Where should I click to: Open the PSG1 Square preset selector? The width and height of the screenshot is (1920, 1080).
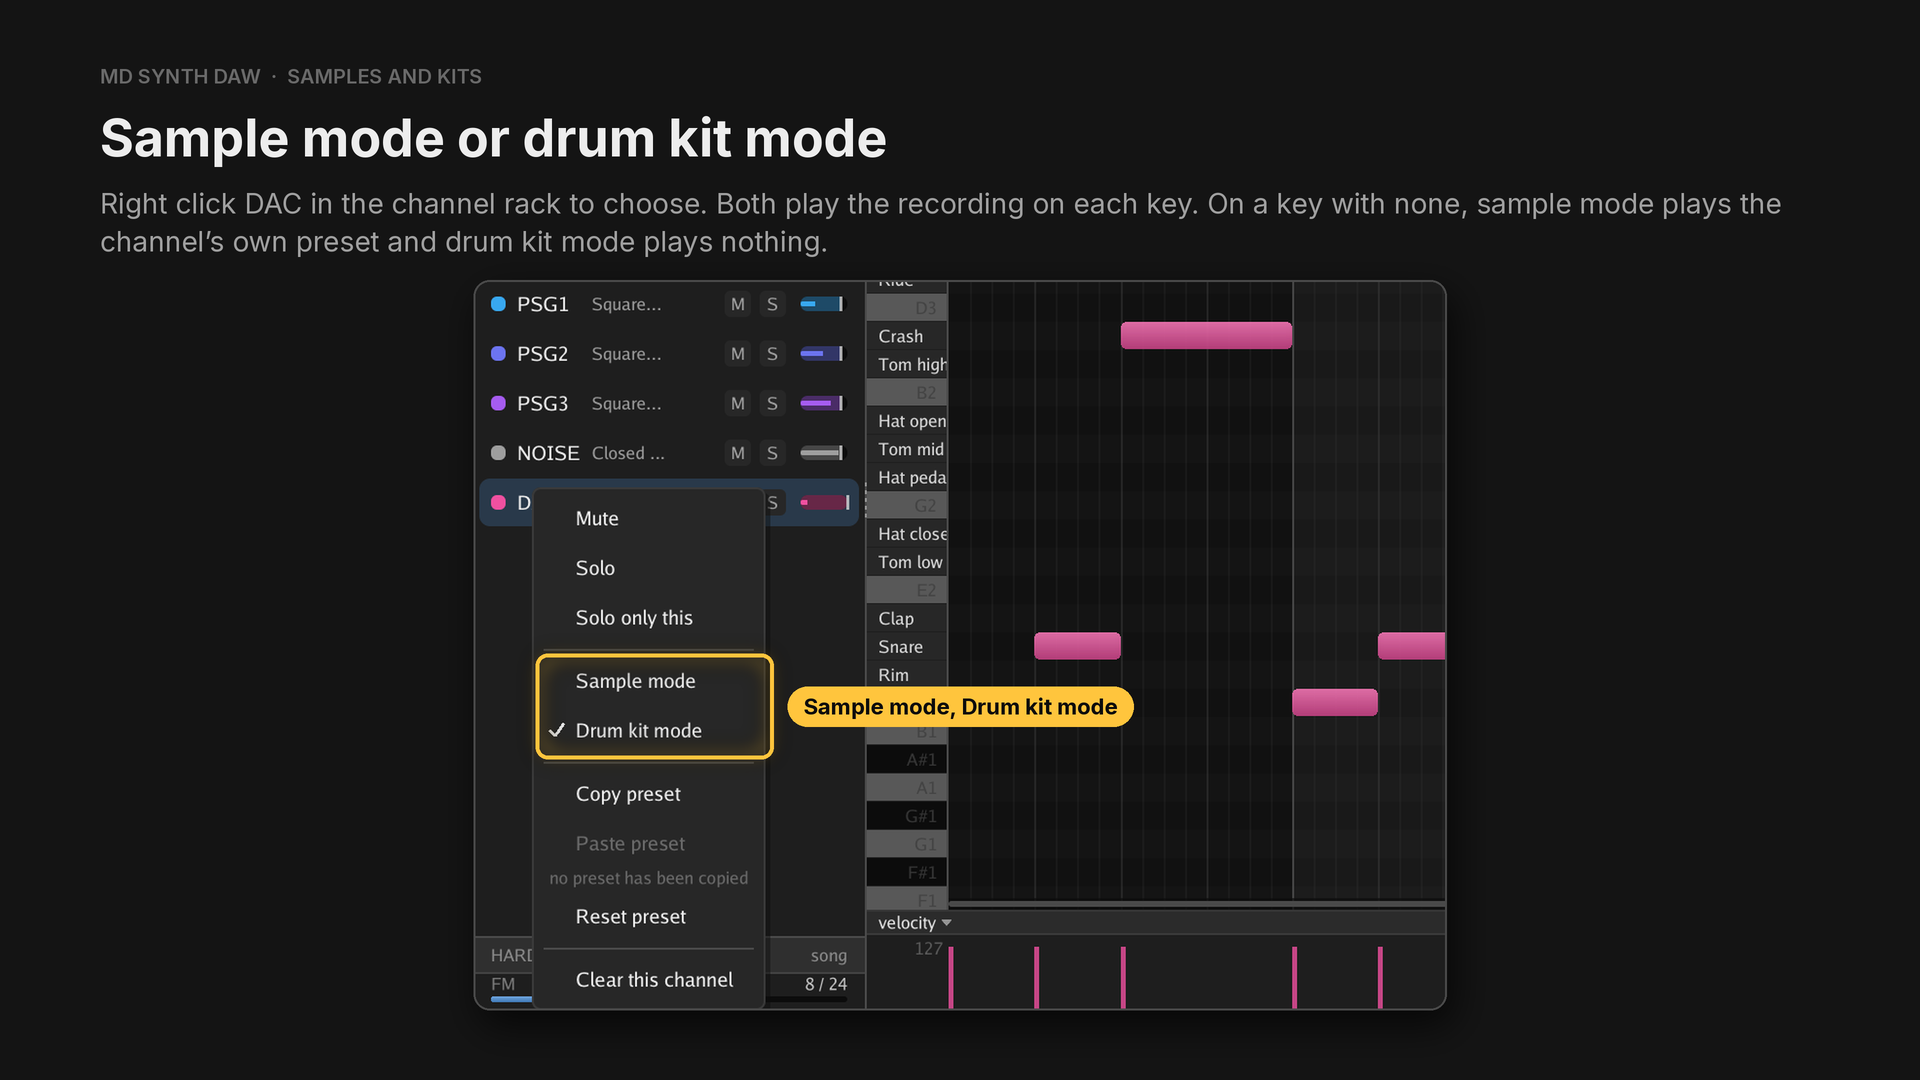coord(626,304)
